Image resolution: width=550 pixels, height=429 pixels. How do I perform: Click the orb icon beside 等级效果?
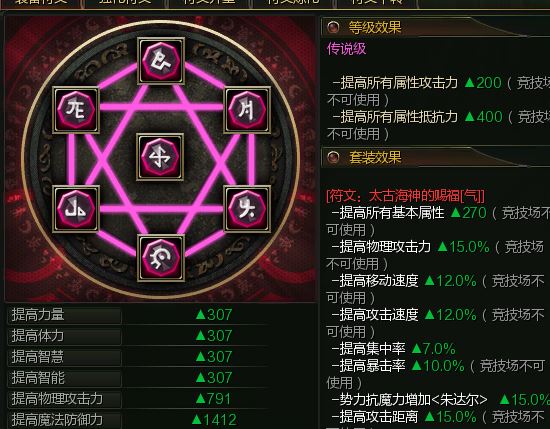(333, 27)
